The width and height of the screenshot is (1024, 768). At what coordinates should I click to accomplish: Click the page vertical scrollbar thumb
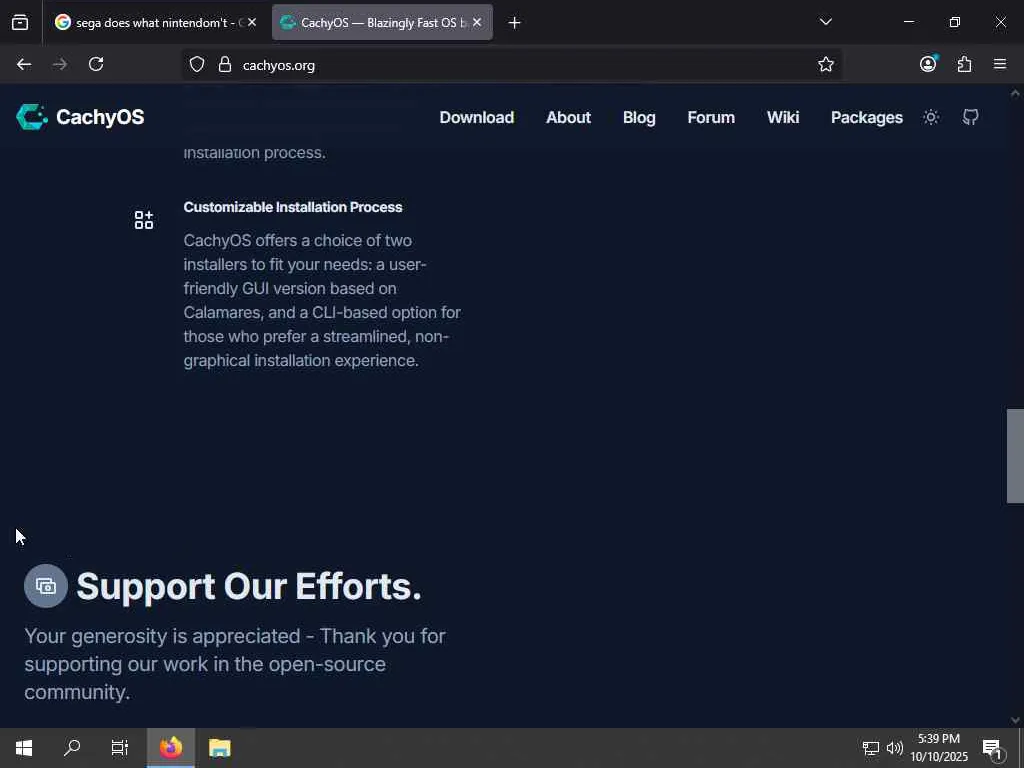click(x=1015, y=456)
